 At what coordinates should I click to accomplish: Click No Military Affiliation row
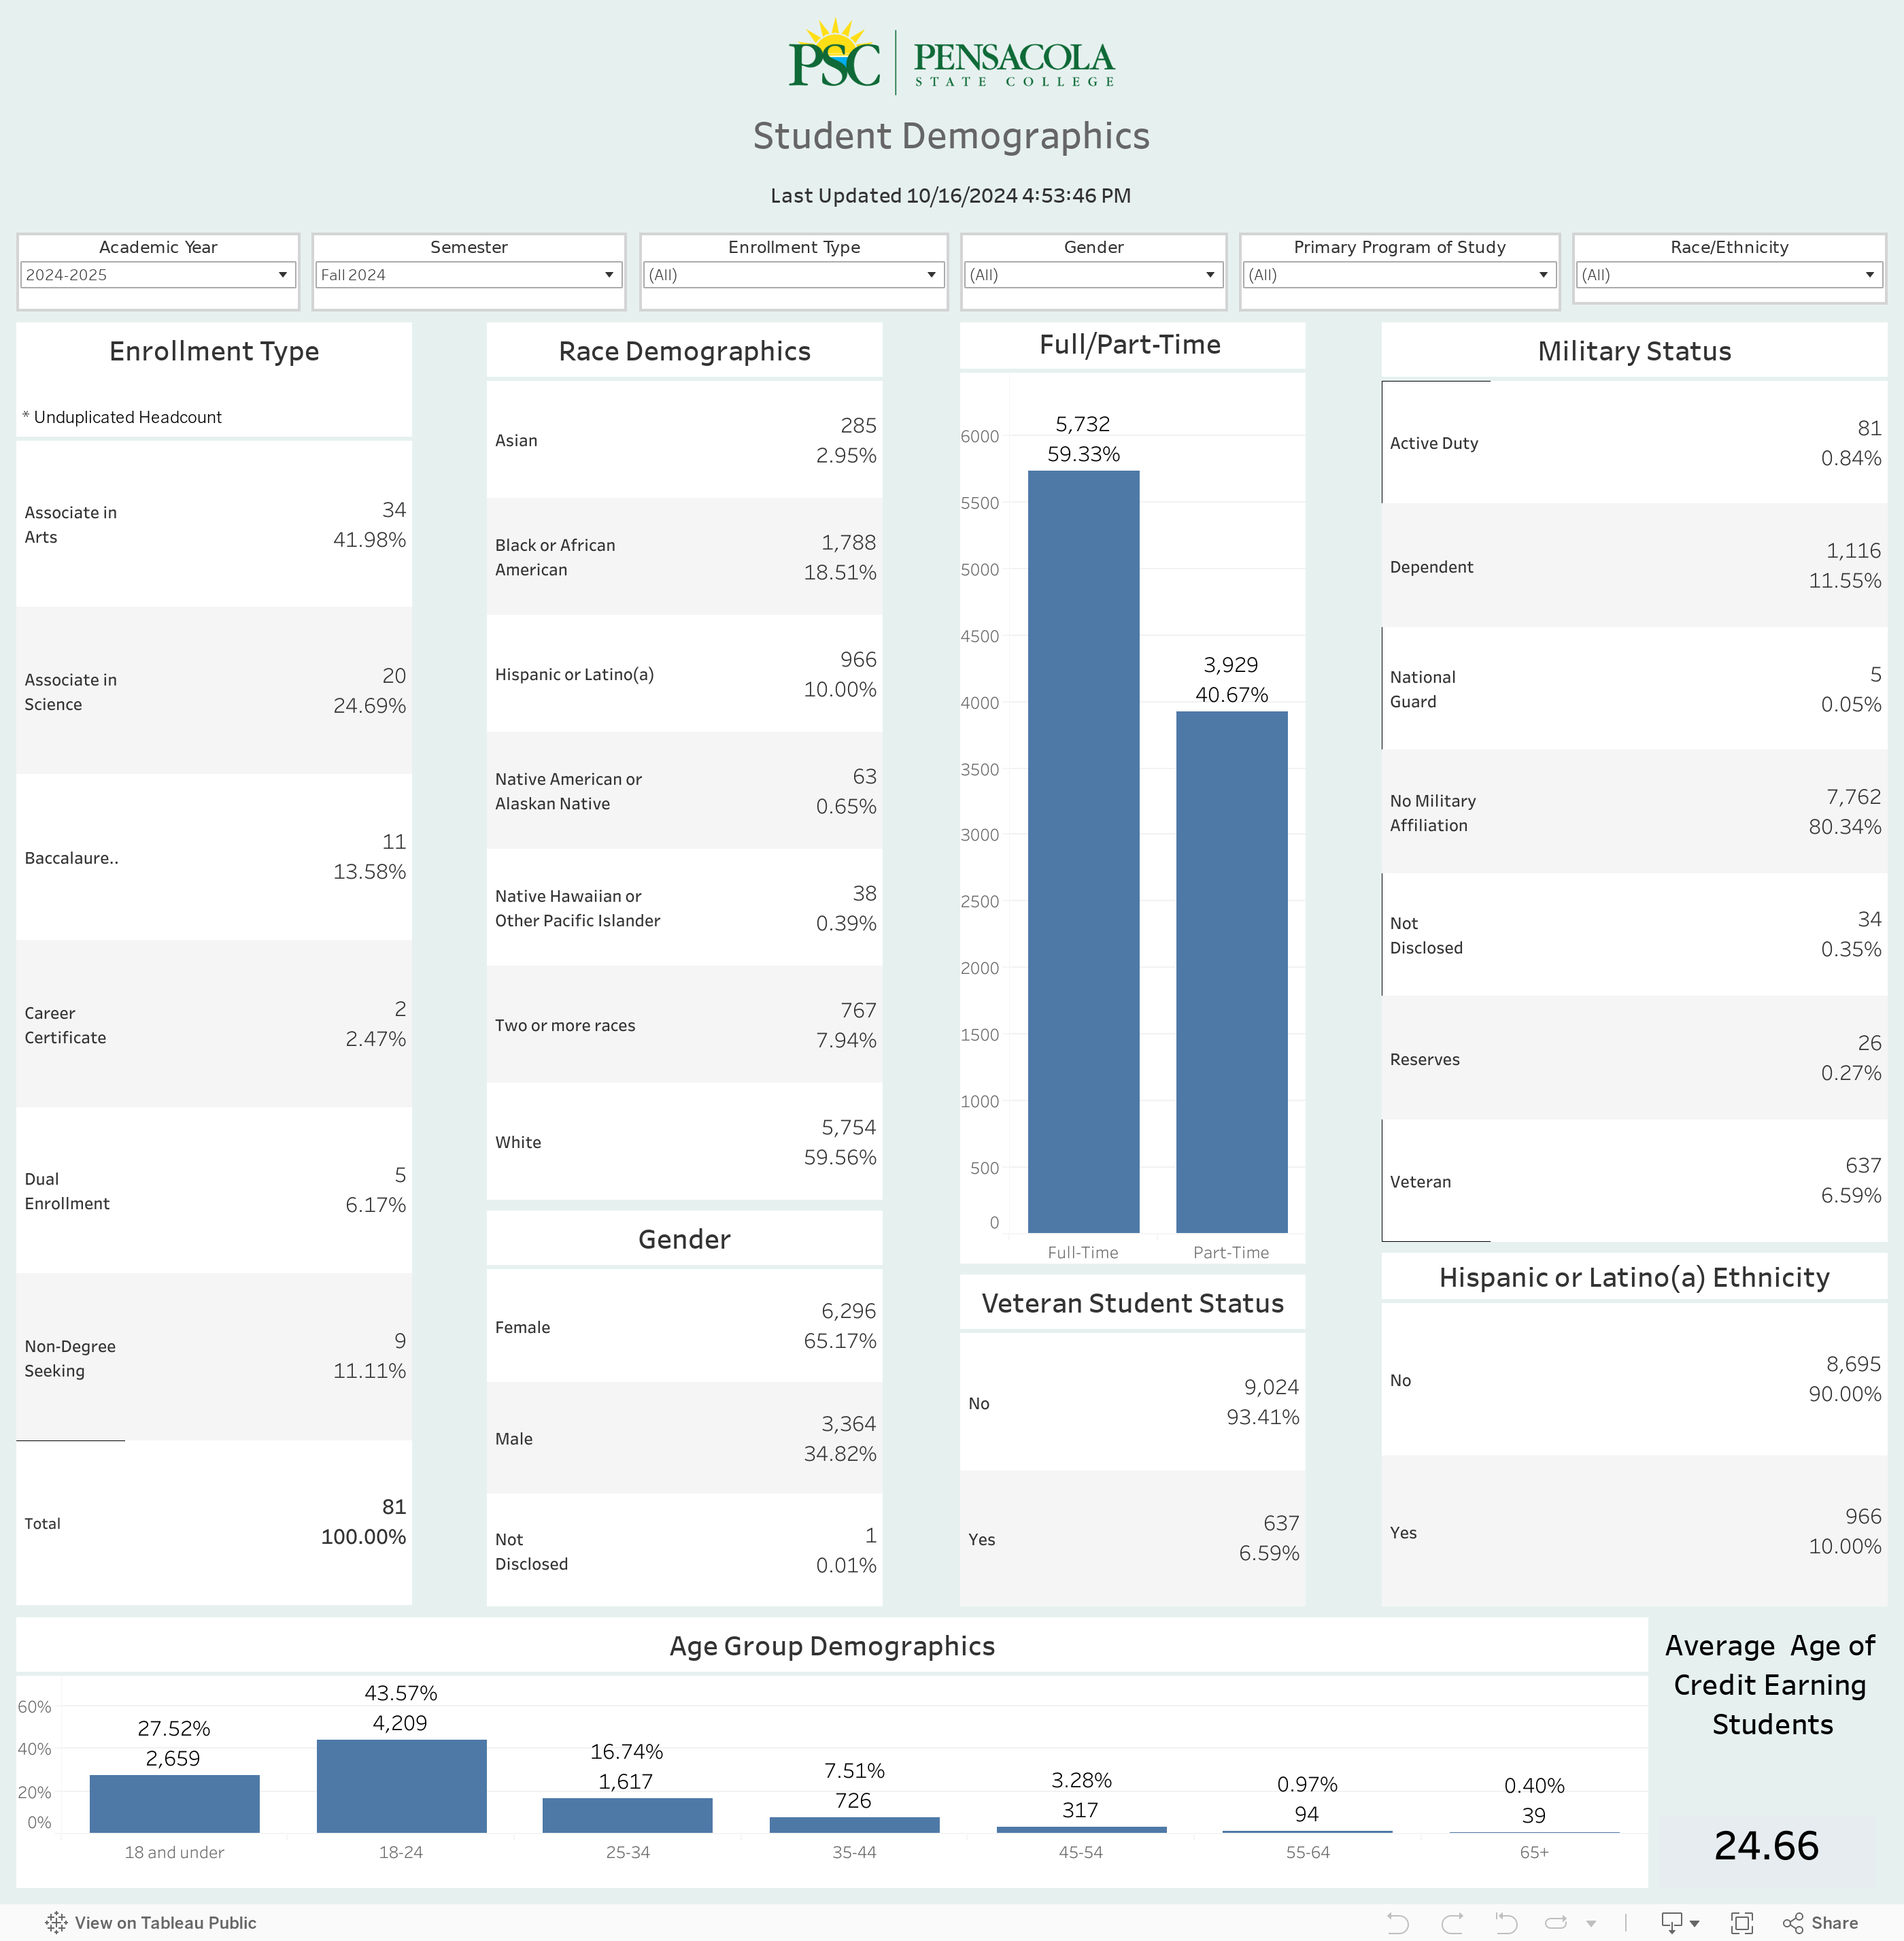[1634, 812]
